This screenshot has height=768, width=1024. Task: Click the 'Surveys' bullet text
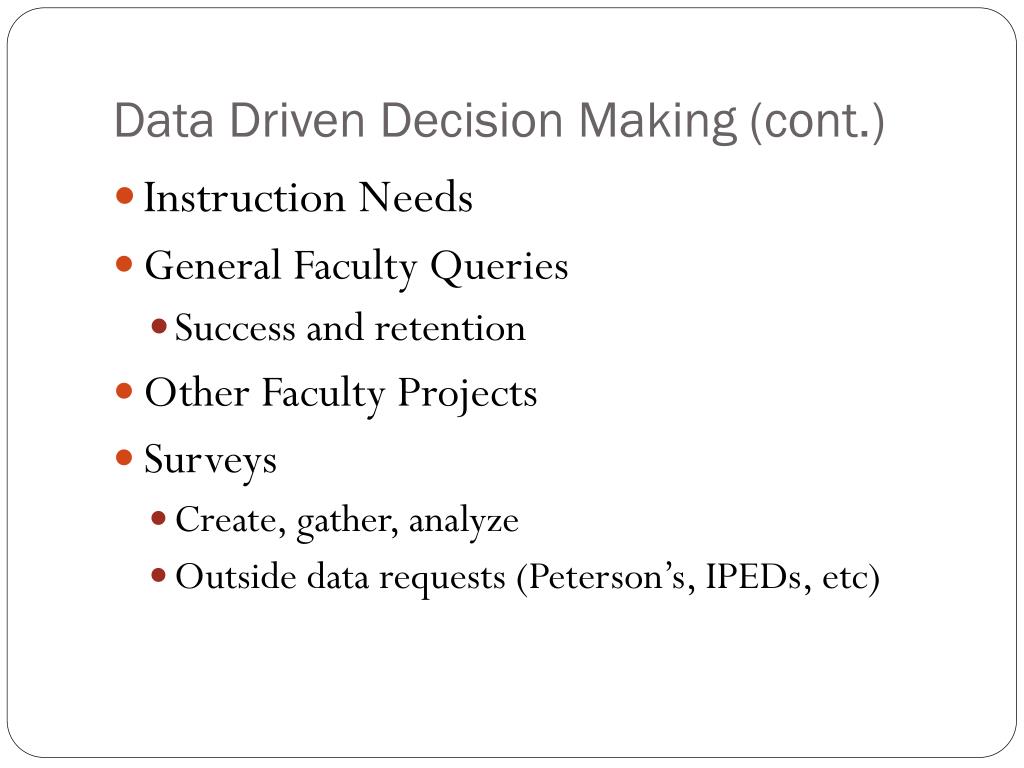point(210,460)
